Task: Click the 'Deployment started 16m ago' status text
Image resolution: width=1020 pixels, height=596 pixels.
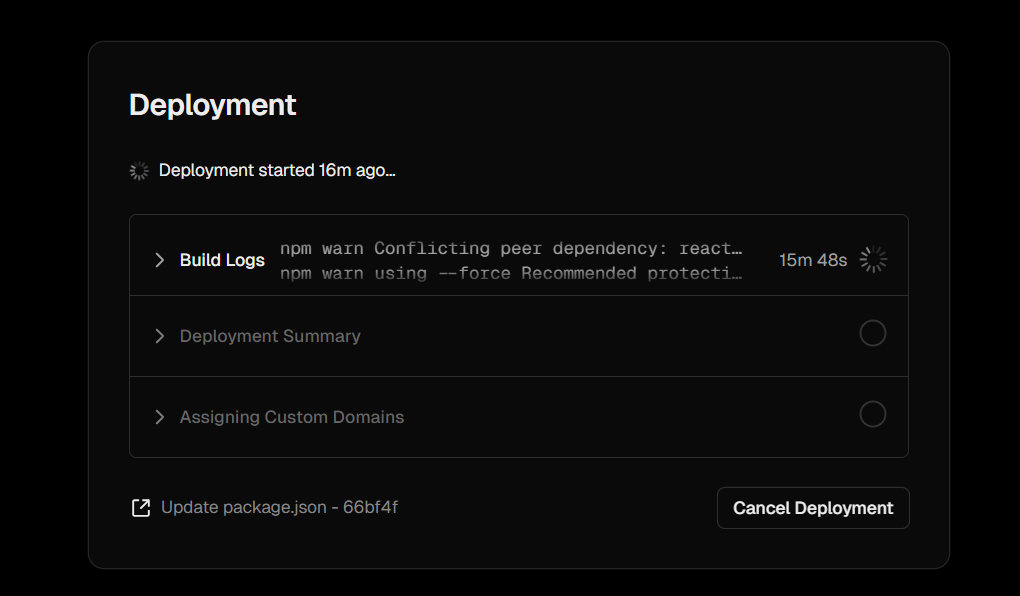Action: 277,170
